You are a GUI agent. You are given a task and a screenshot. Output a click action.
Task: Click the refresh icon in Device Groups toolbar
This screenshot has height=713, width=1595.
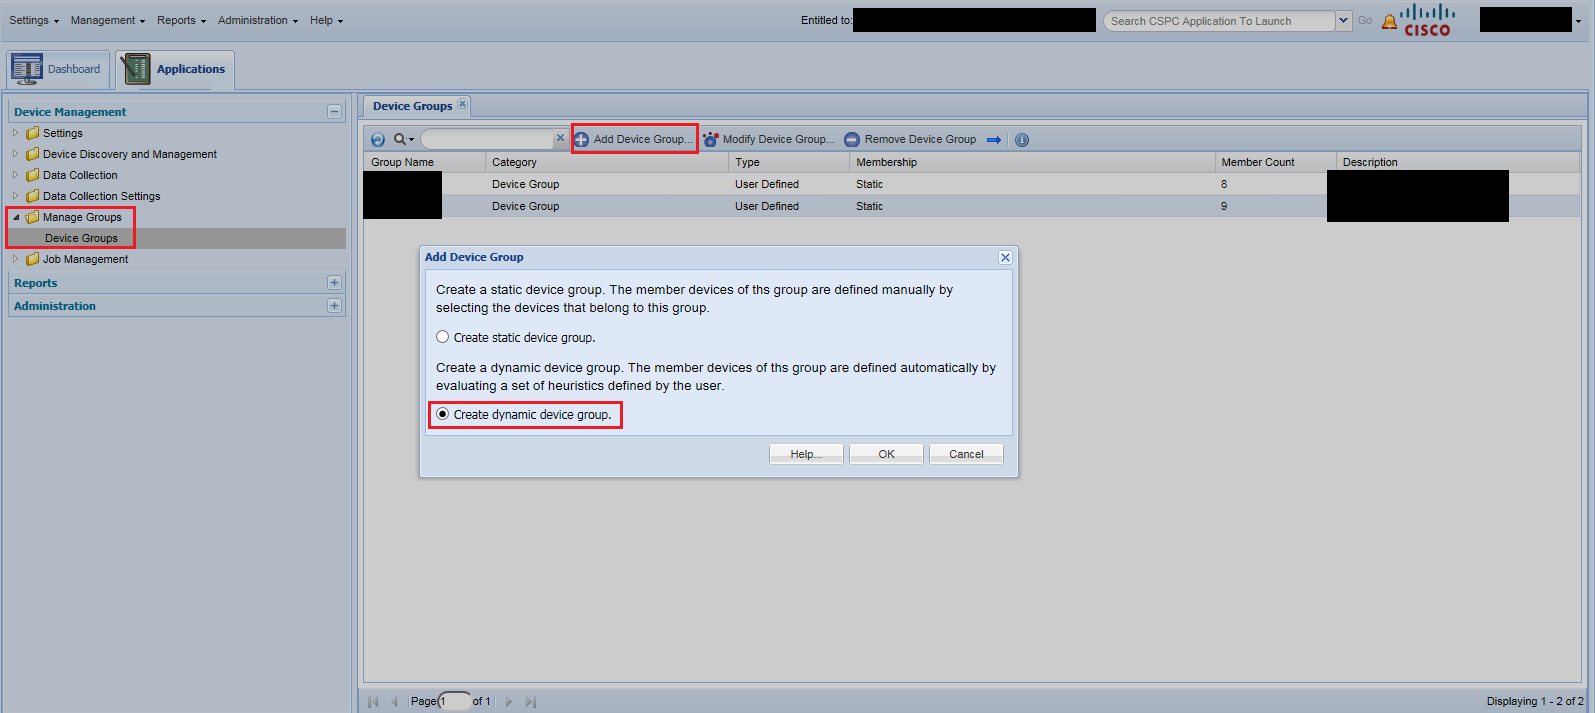(378, 140)
